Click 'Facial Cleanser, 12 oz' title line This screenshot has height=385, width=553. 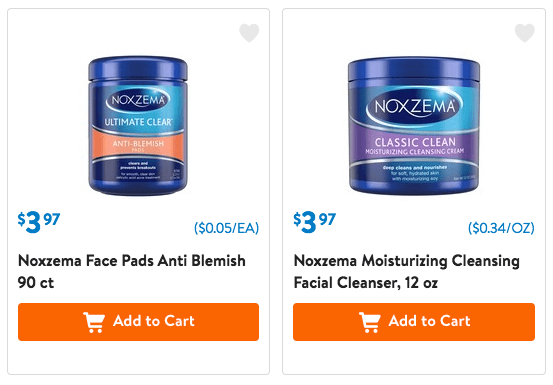click(366, 283)
